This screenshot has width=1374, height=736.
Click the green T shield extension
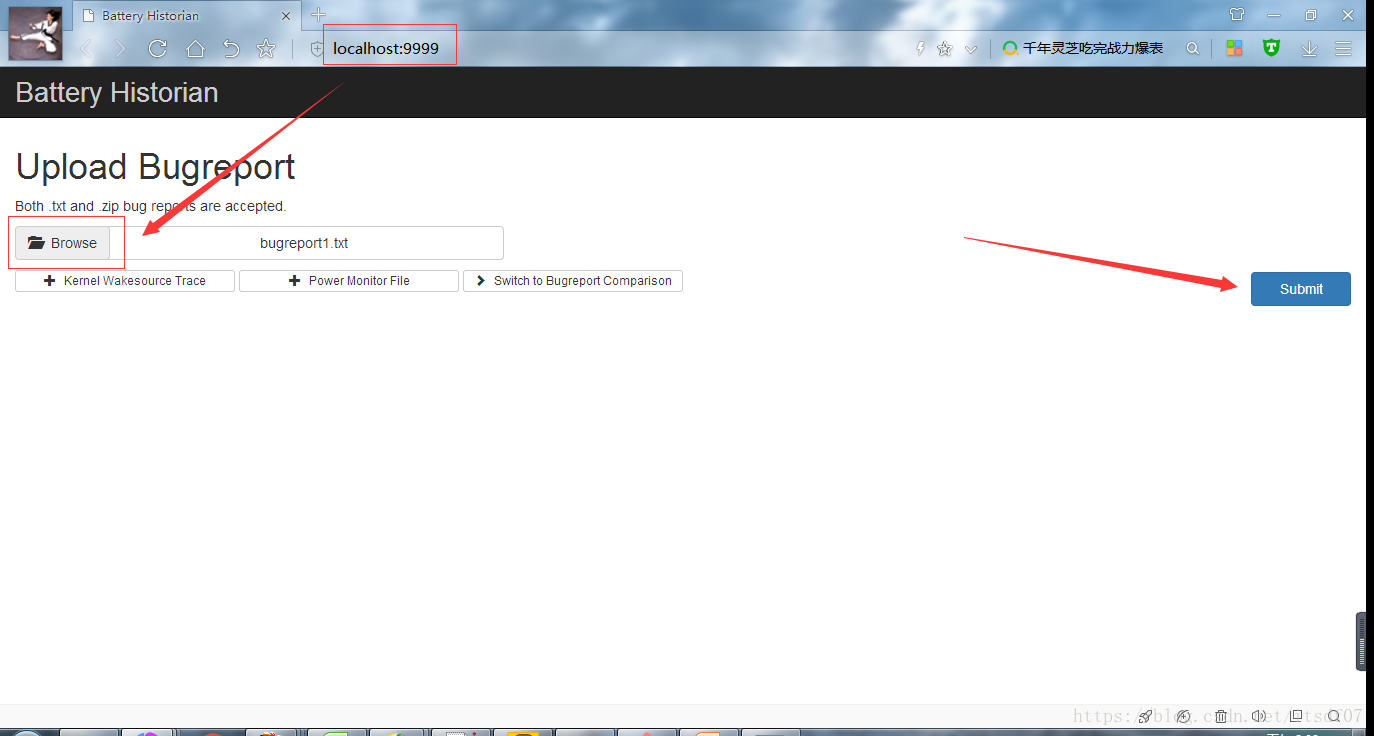point(1271,47)
